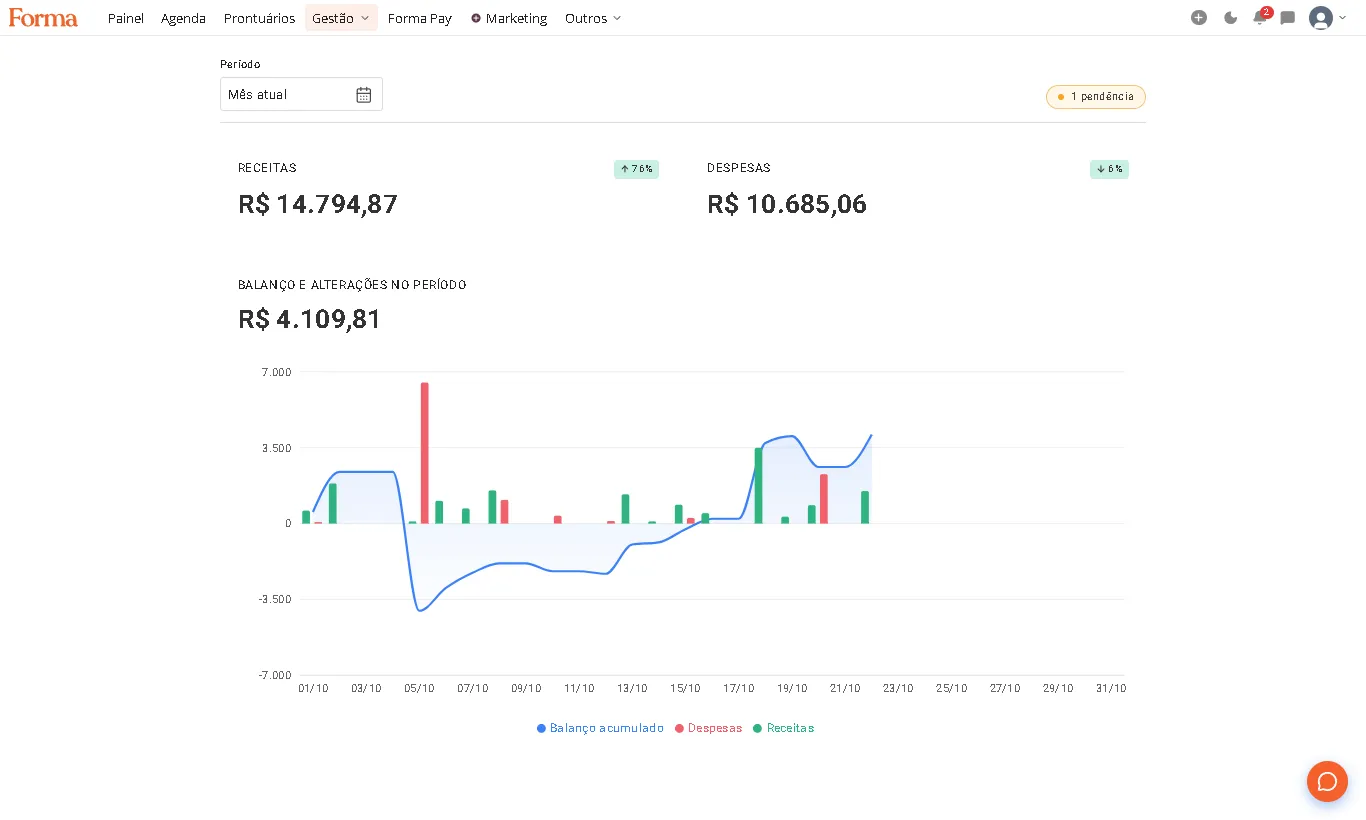Click the tall red expense bar at 05/10
Viewport: 1366px width, 820px height.
pyautogui.click(x=424, y=453)
